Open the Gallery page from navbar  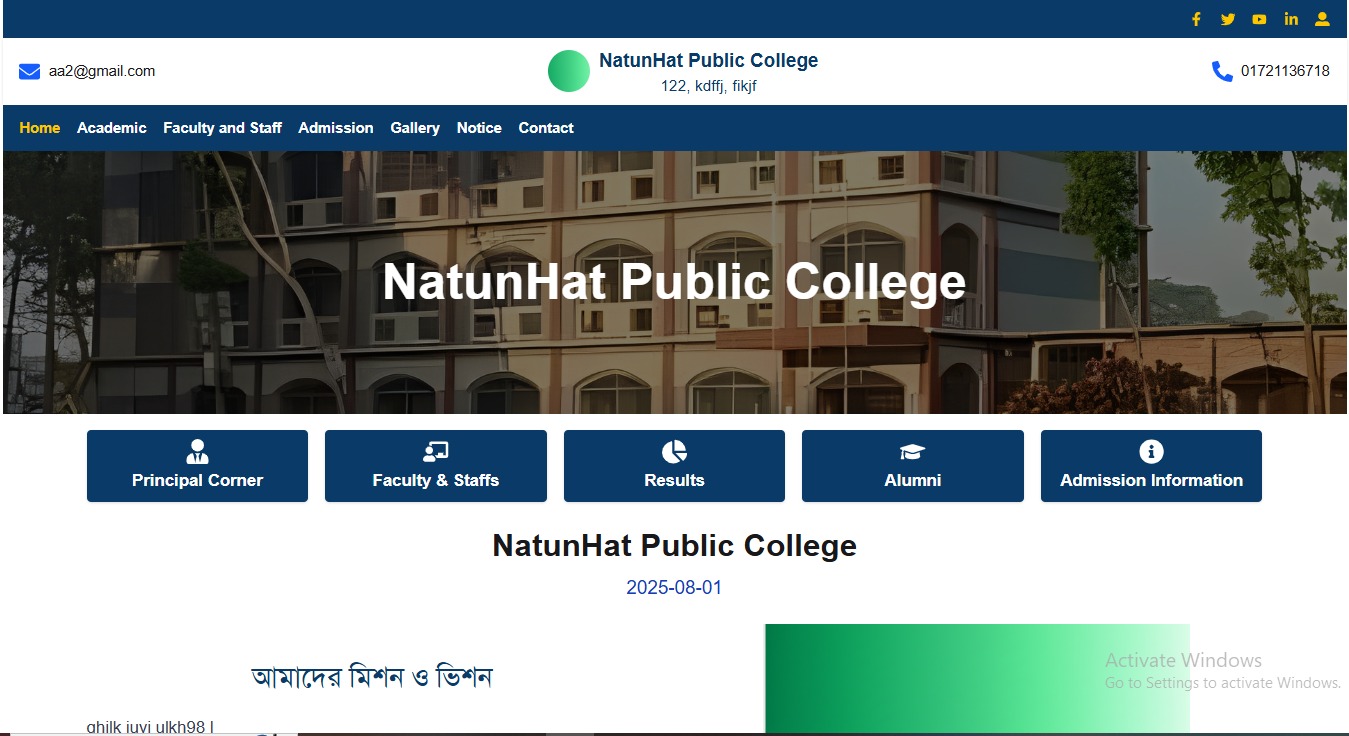[x=415, y=128]
